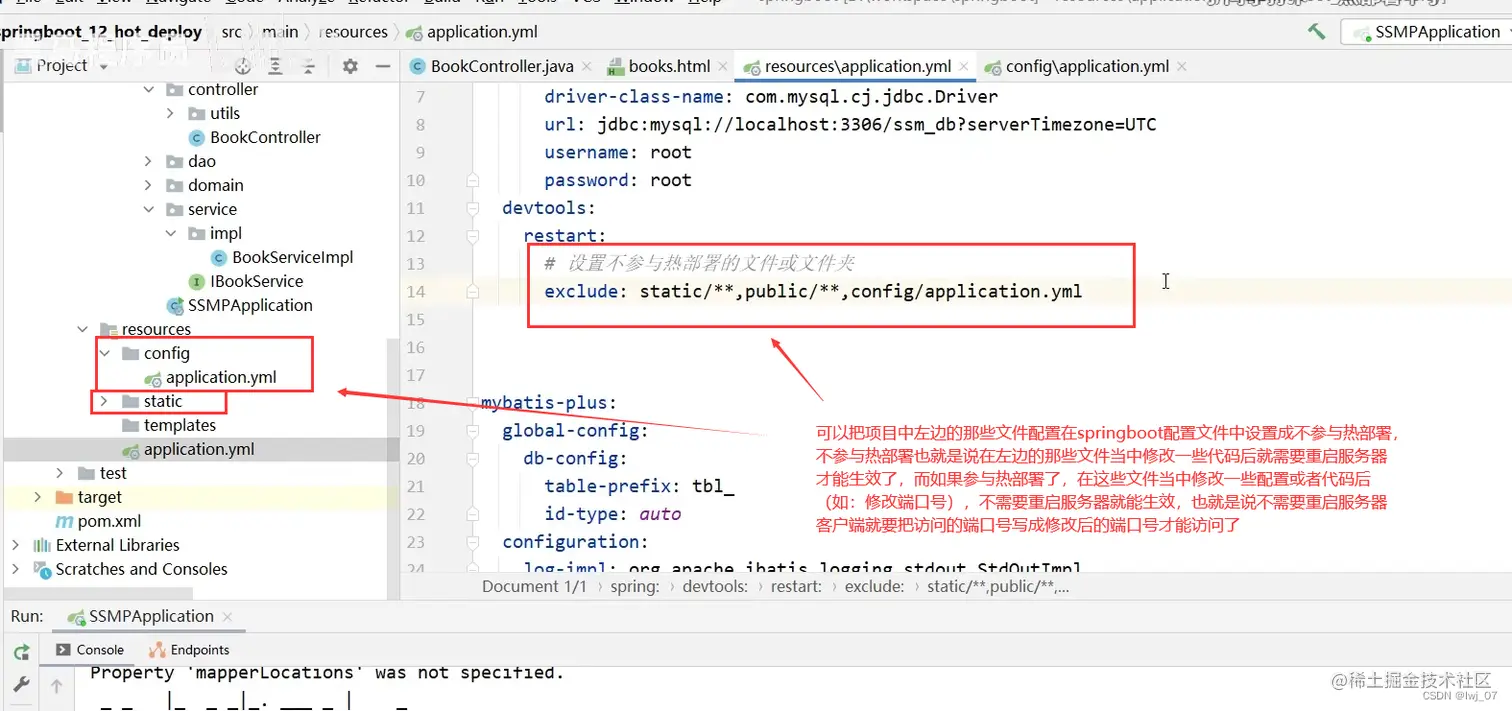Collapse all nodes in Project panel
Screen dimensions: 1512x711
click(307, 66)
